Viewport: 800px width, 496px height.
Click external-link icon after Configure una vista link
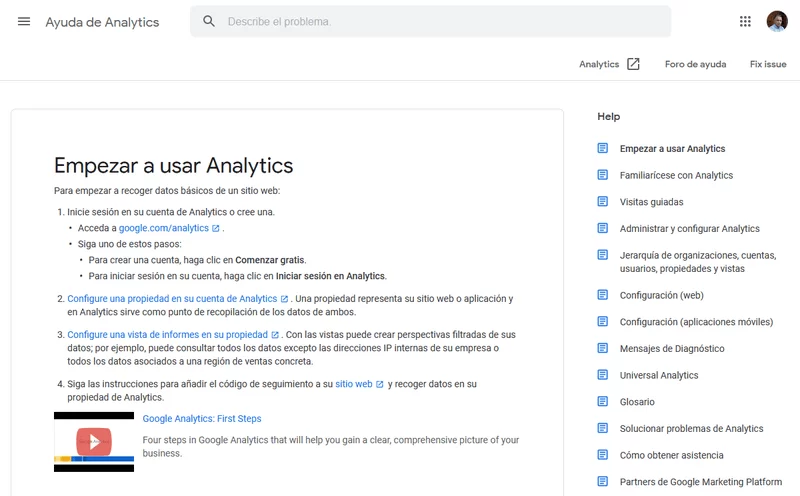[275, 335]
